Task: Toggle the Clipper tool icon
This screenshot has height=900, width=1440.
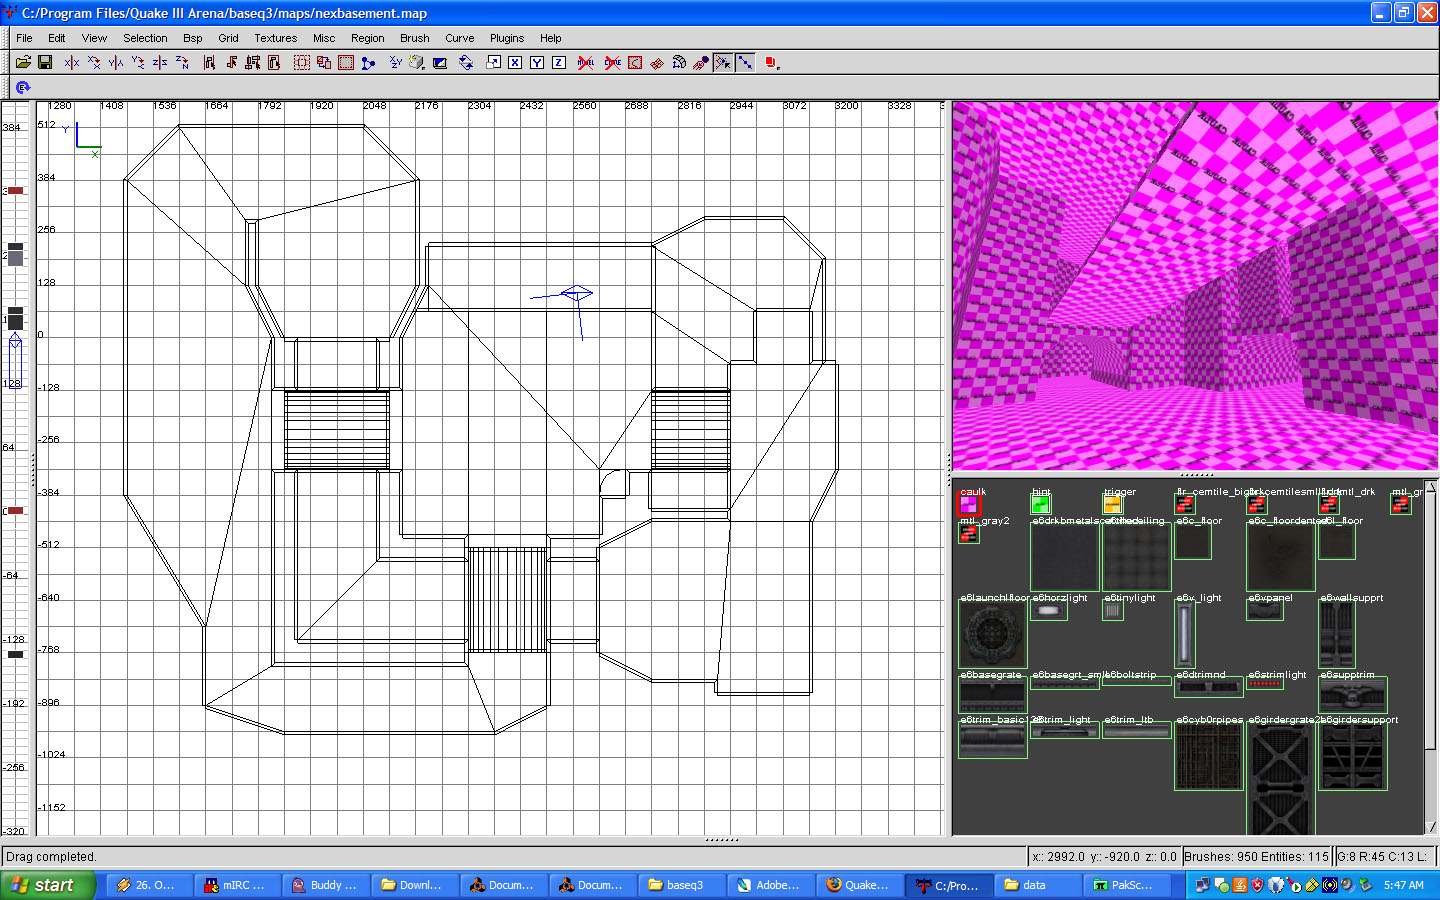Action: click(368, 62)
